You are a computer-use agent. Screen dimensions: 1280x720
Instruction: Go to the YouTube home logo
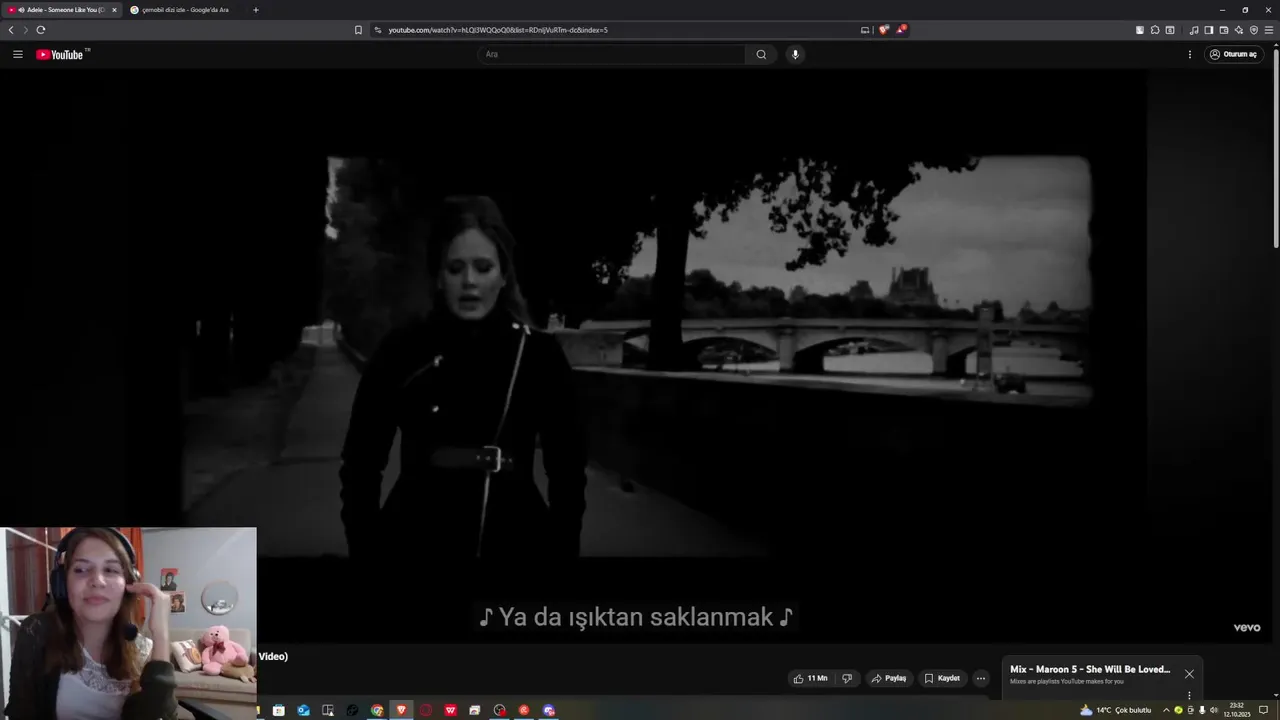coord(62,54)
